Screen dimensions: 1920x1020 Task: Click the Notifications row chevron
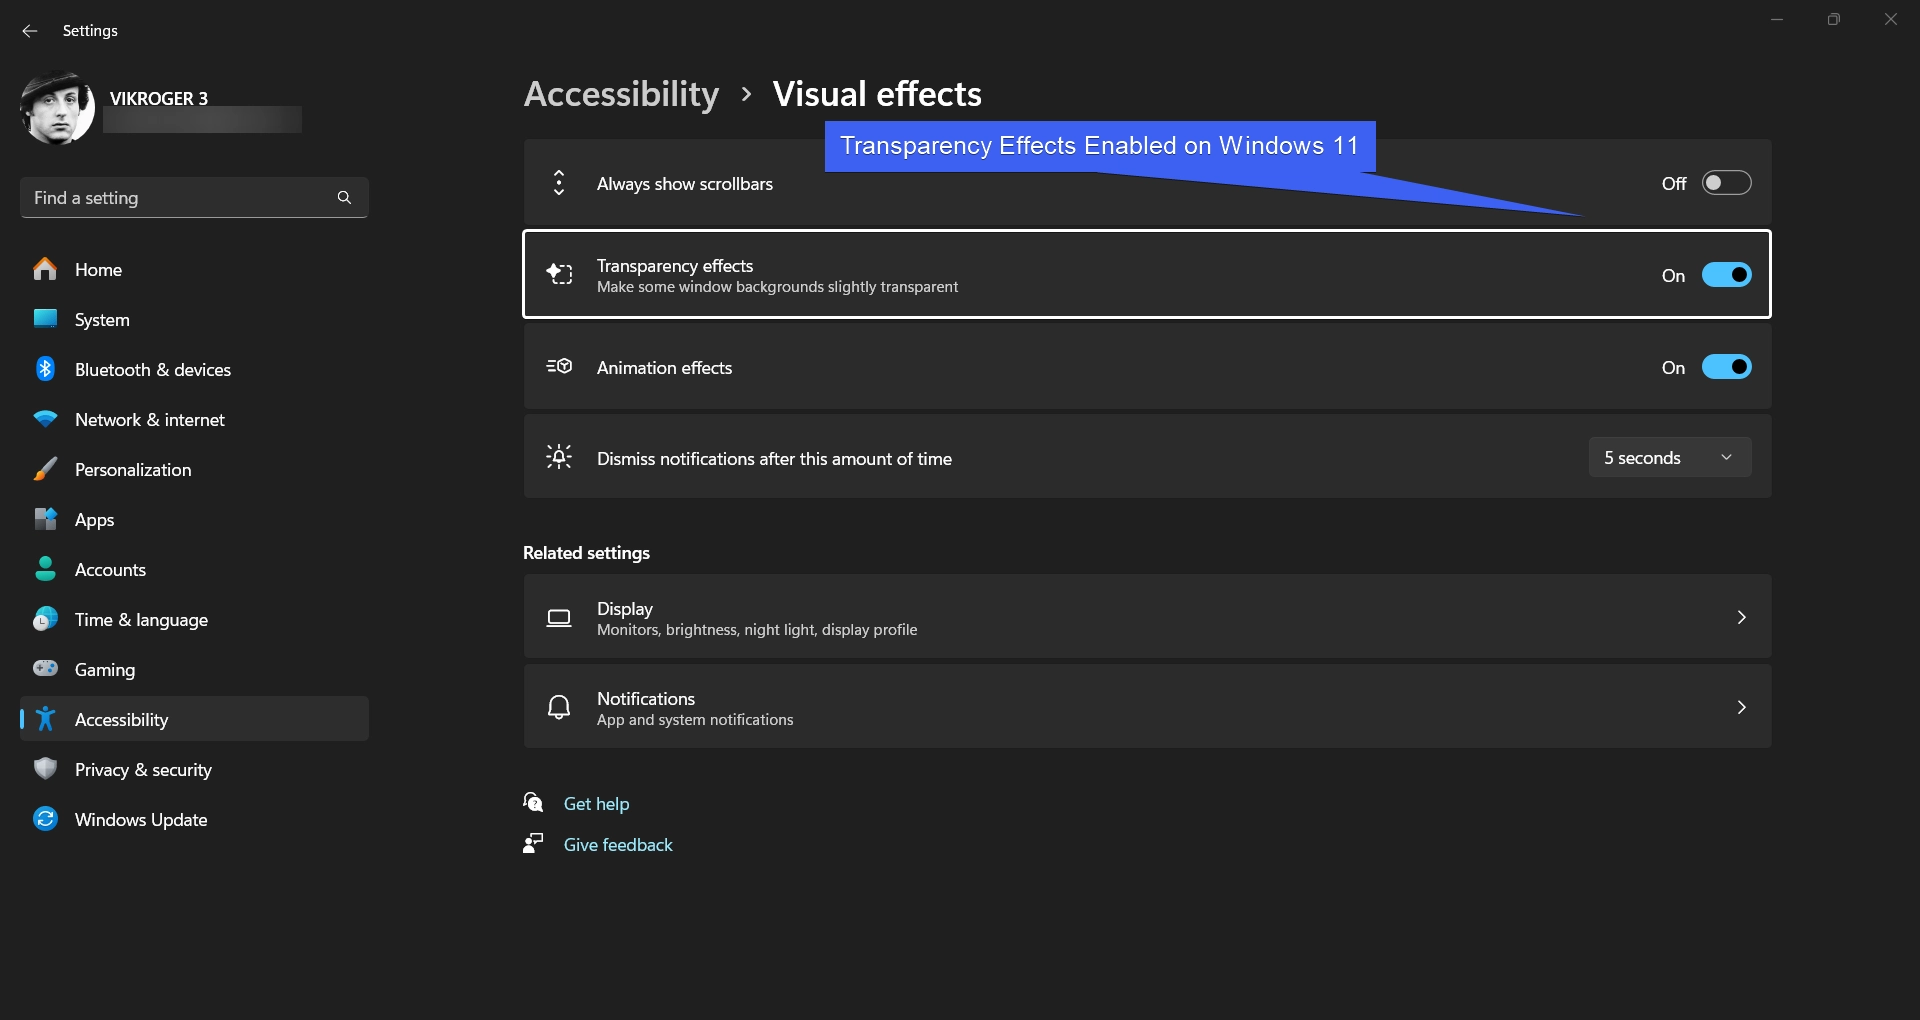coord(1741,707)
